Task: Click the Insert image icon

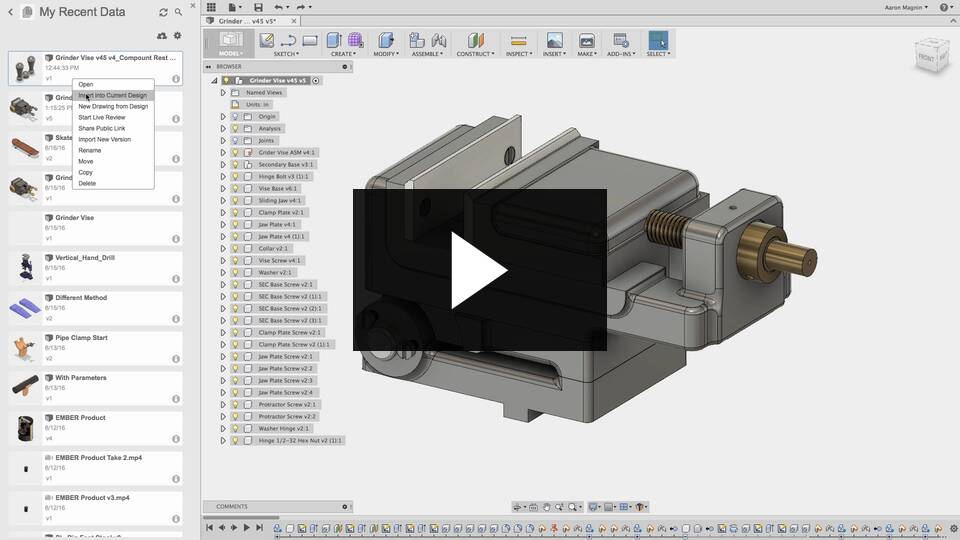Action: (554, 41)
